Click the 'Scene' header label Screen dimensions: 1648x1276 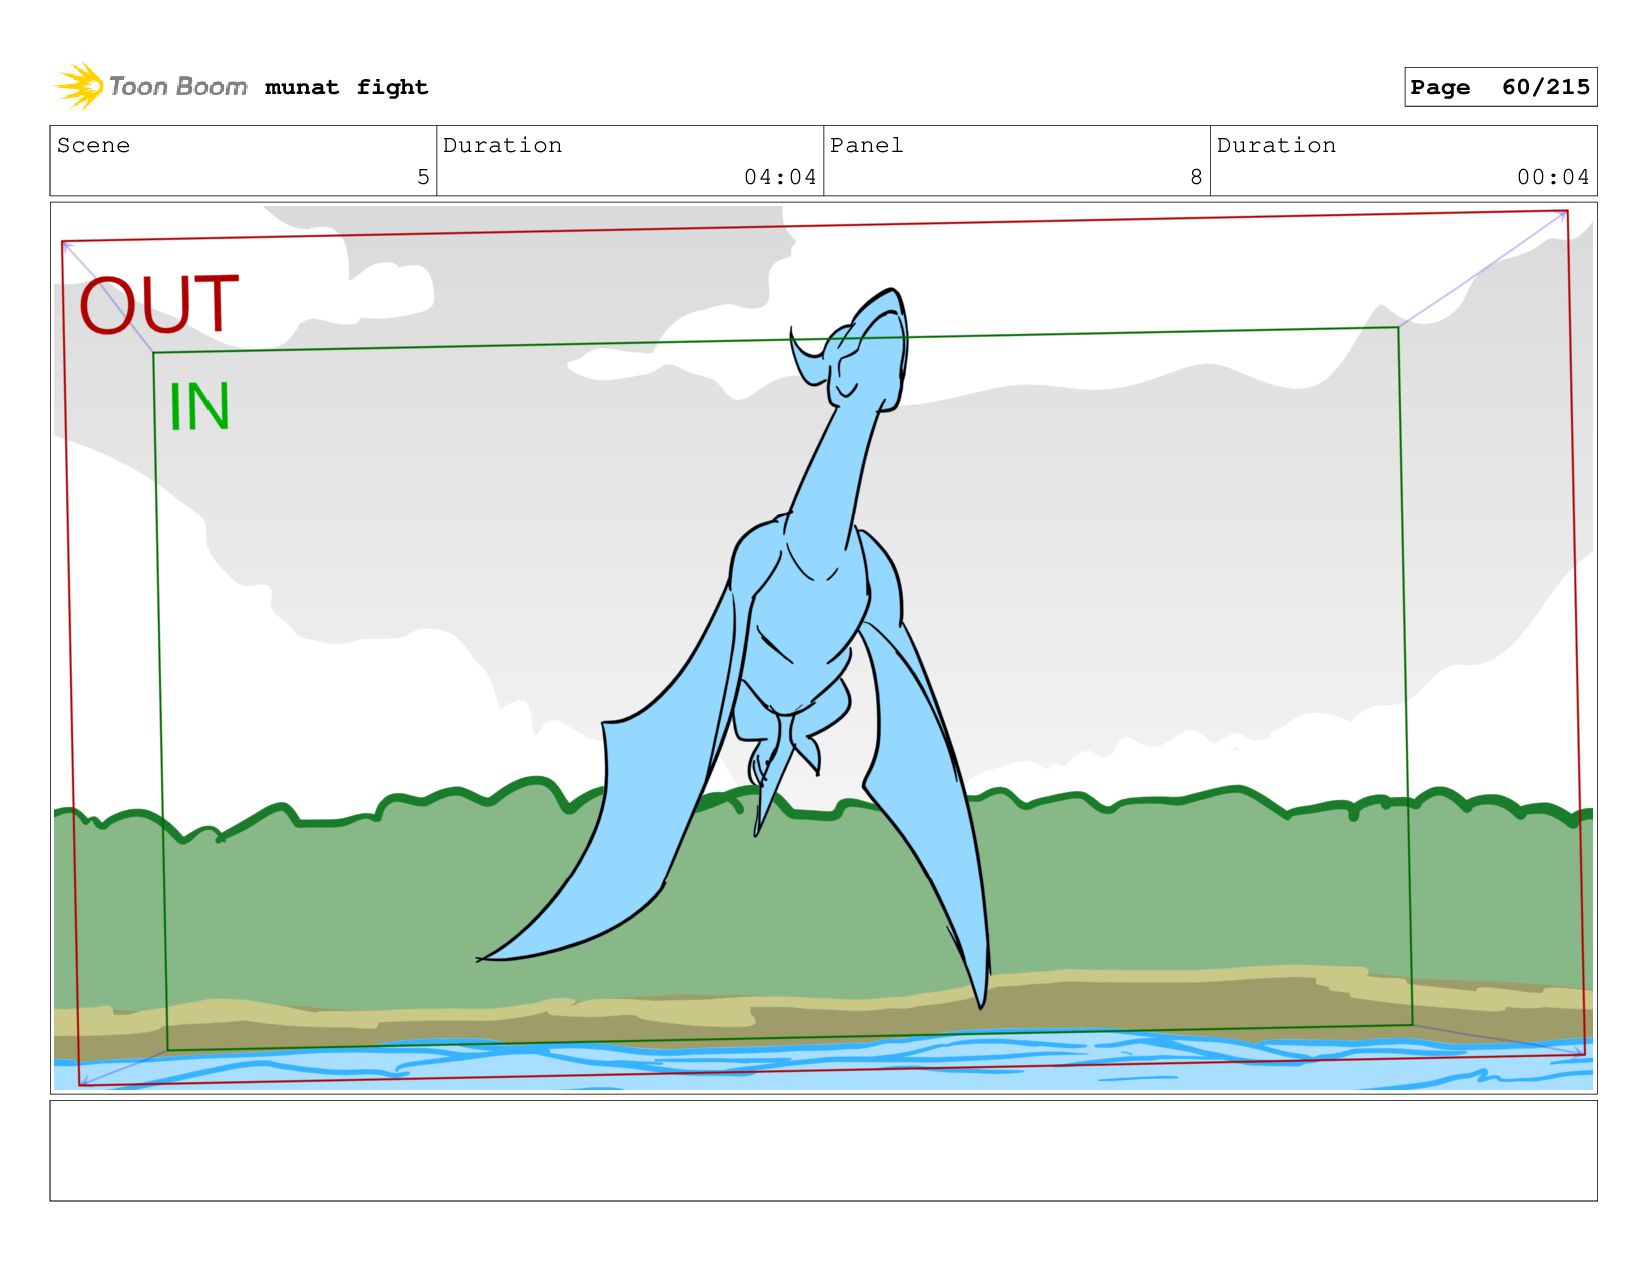click(x=94, y=145)
